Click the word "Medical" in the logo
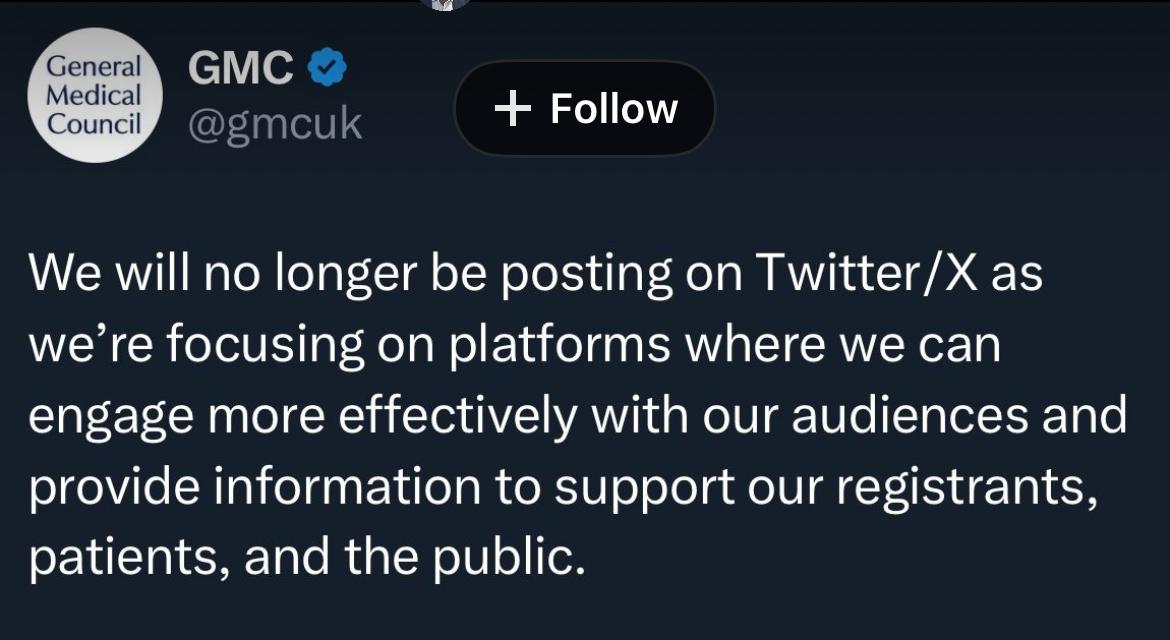The width and height of the screenshot is (1170, 640). [95, 96]
